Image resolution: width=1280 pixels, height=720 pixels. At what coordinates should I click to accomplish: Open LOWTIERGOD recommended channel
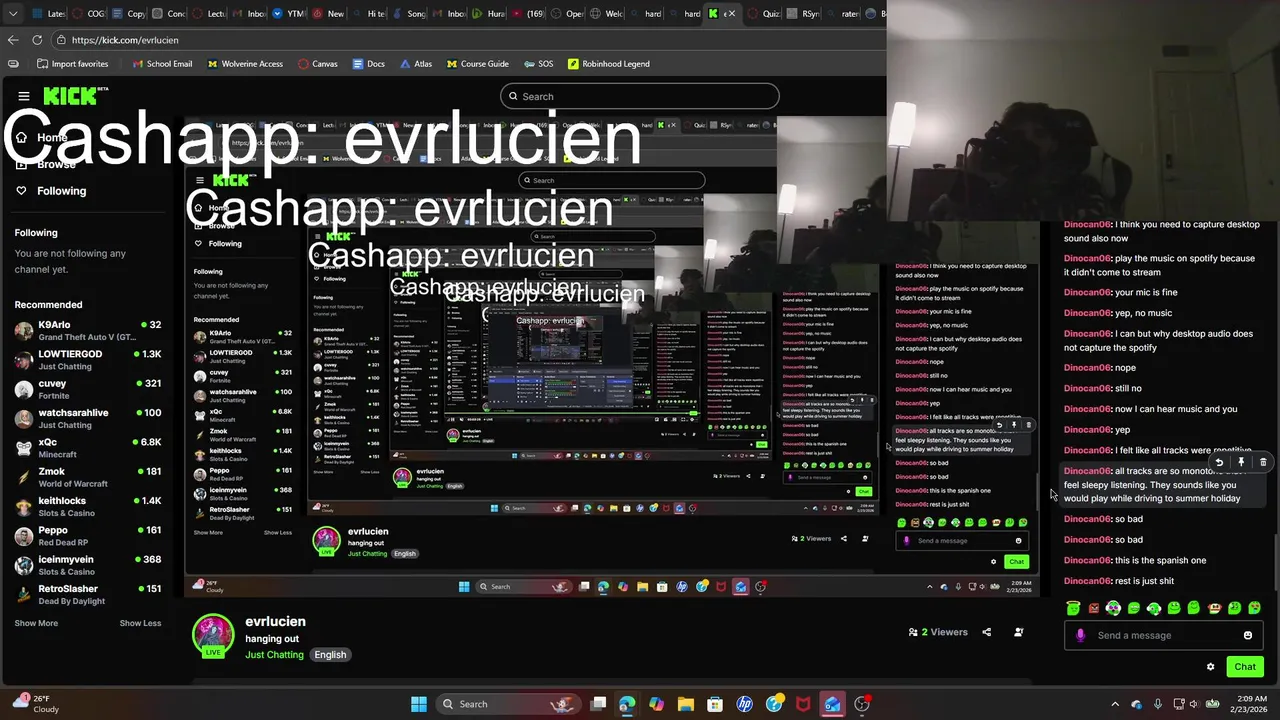(88, 360)
